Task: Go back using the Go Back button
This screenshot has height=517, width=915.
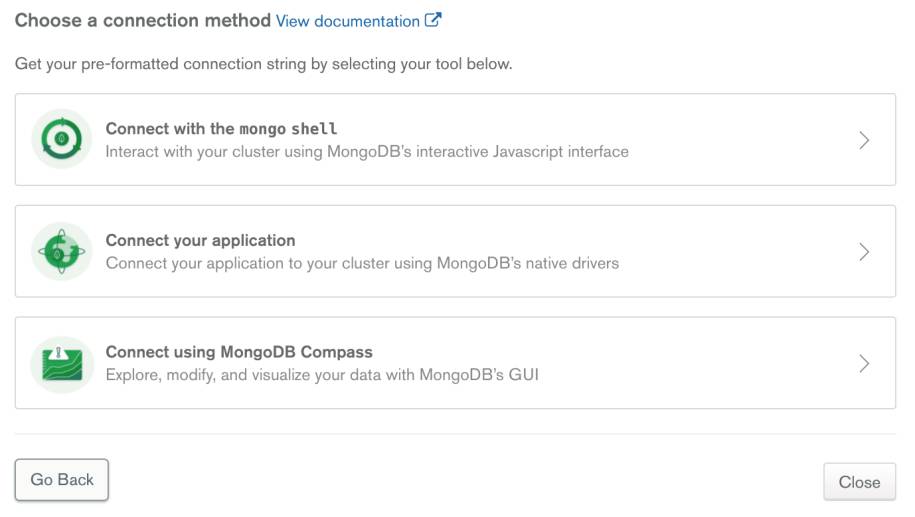Action: pyautogui.click(x=62, y=480)
